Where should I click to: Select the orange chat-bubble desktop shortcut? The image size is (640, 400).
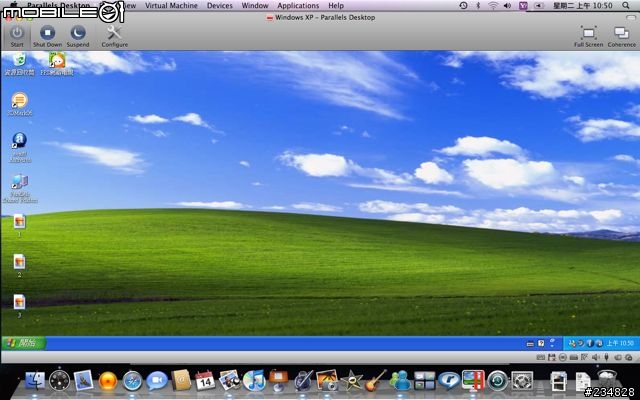(20, 104)
